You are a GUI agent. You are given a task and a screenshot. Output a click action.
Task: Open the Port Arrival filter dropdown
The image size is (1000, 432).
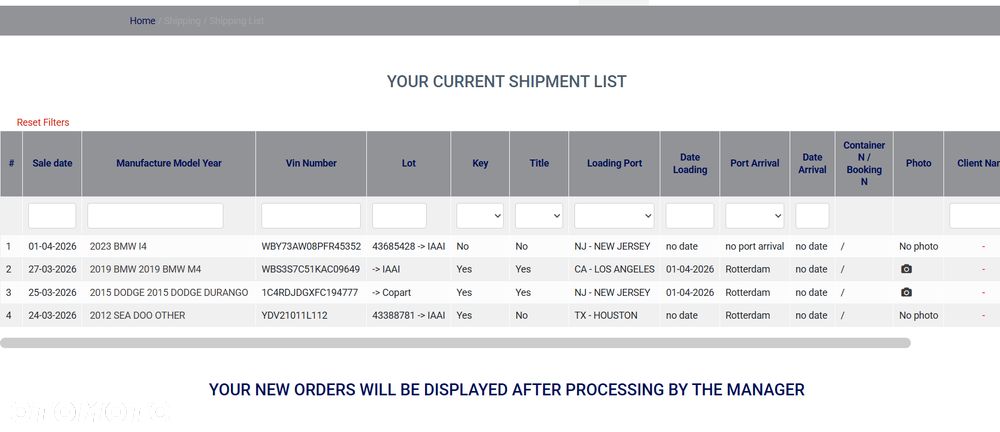tap(754, 215)
